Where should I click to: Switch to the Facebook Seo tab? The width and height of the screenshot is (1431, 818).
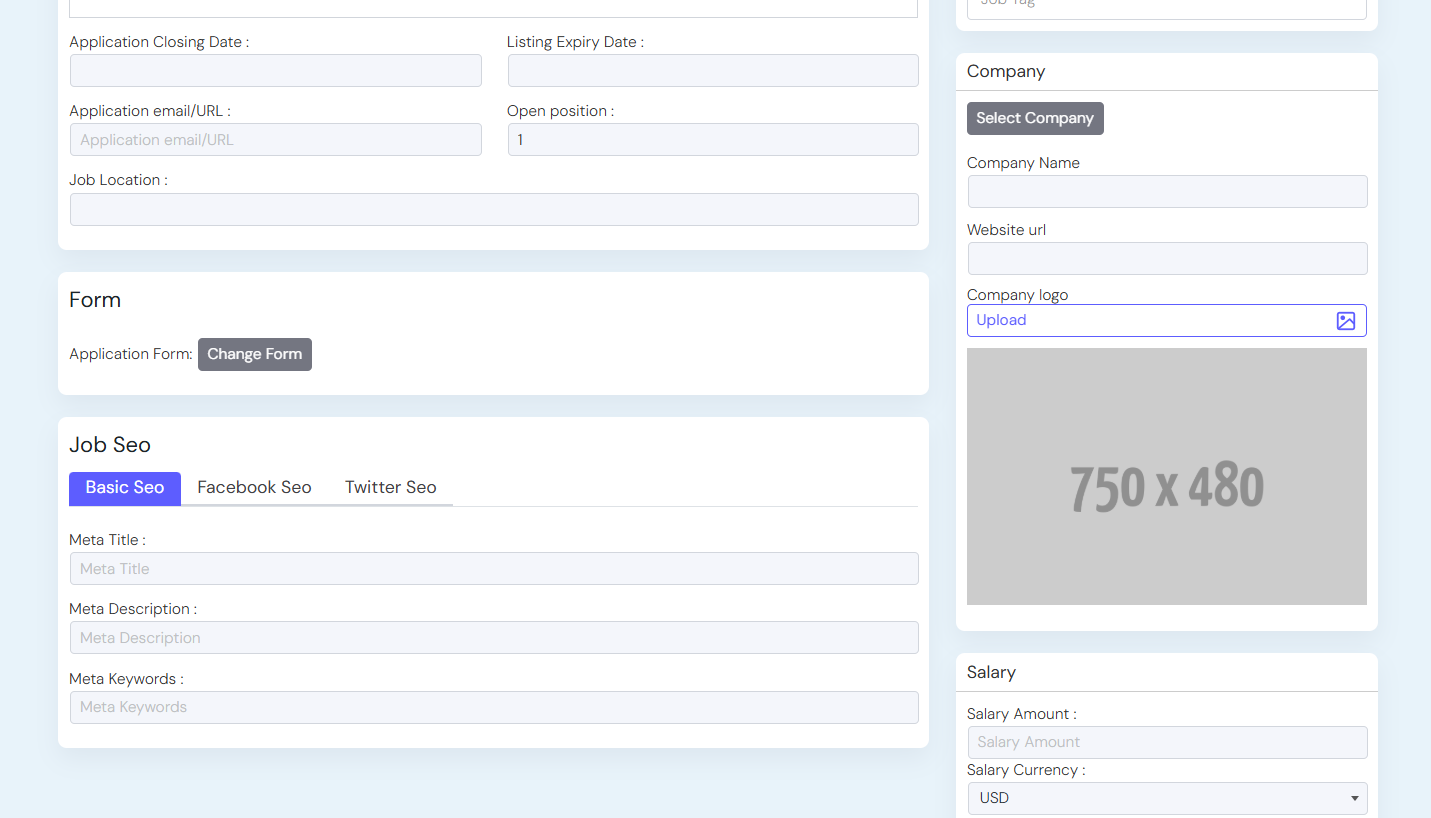tap(254, 488)
